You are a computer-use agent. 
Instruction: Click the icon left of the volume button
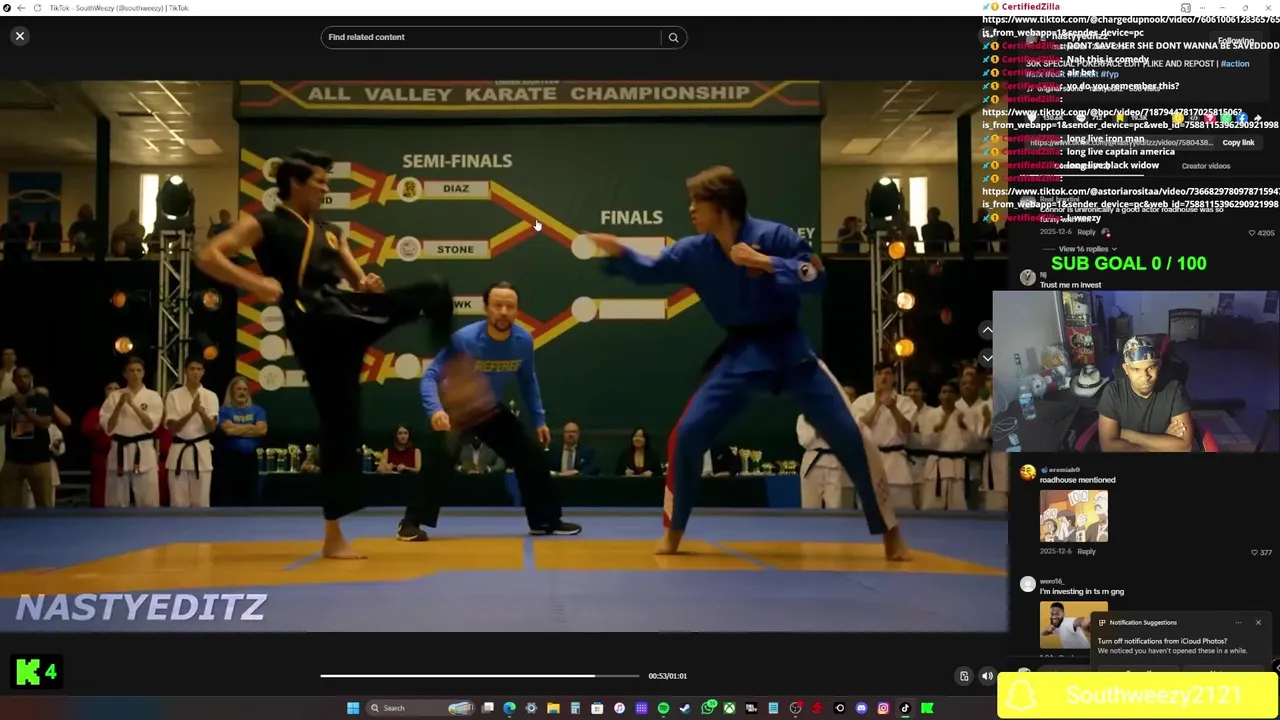tap(964, 676)
